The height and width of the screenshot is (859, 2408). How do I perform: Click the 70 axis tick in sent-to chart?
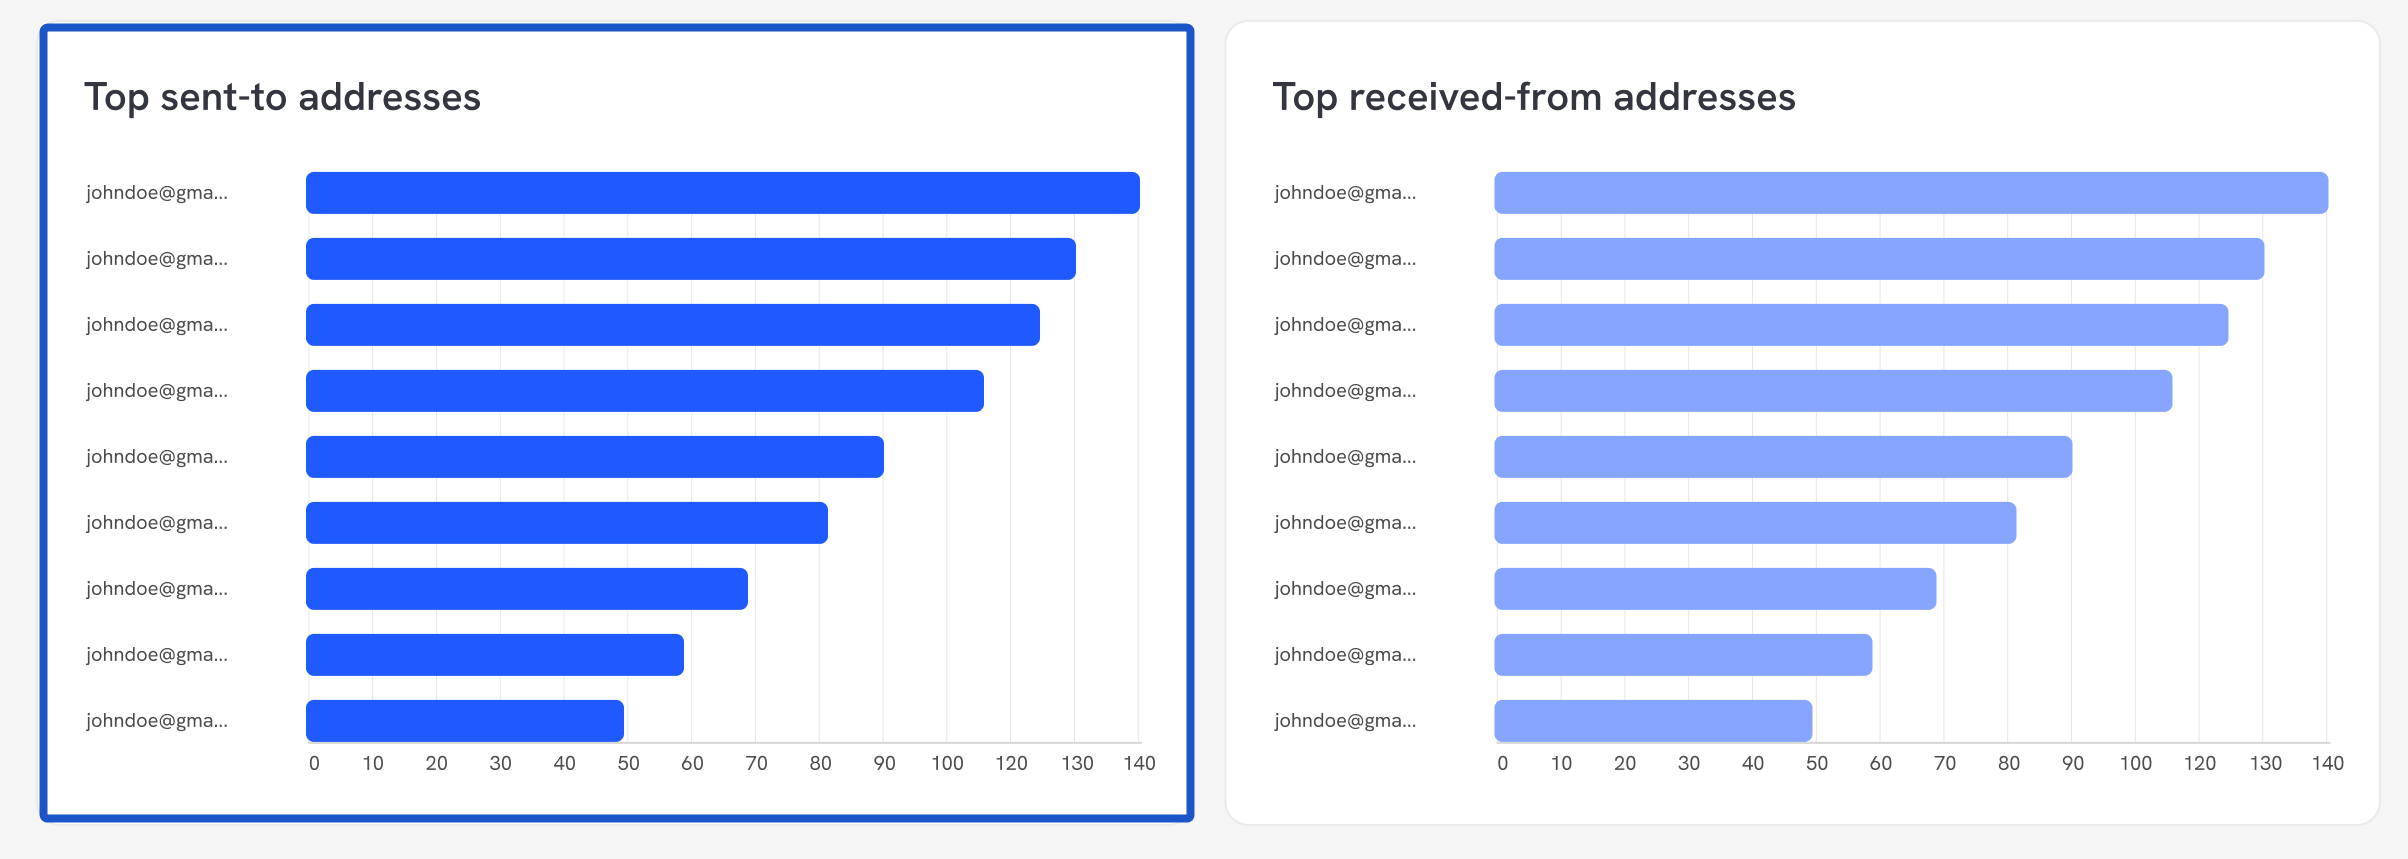coord(756,764)
